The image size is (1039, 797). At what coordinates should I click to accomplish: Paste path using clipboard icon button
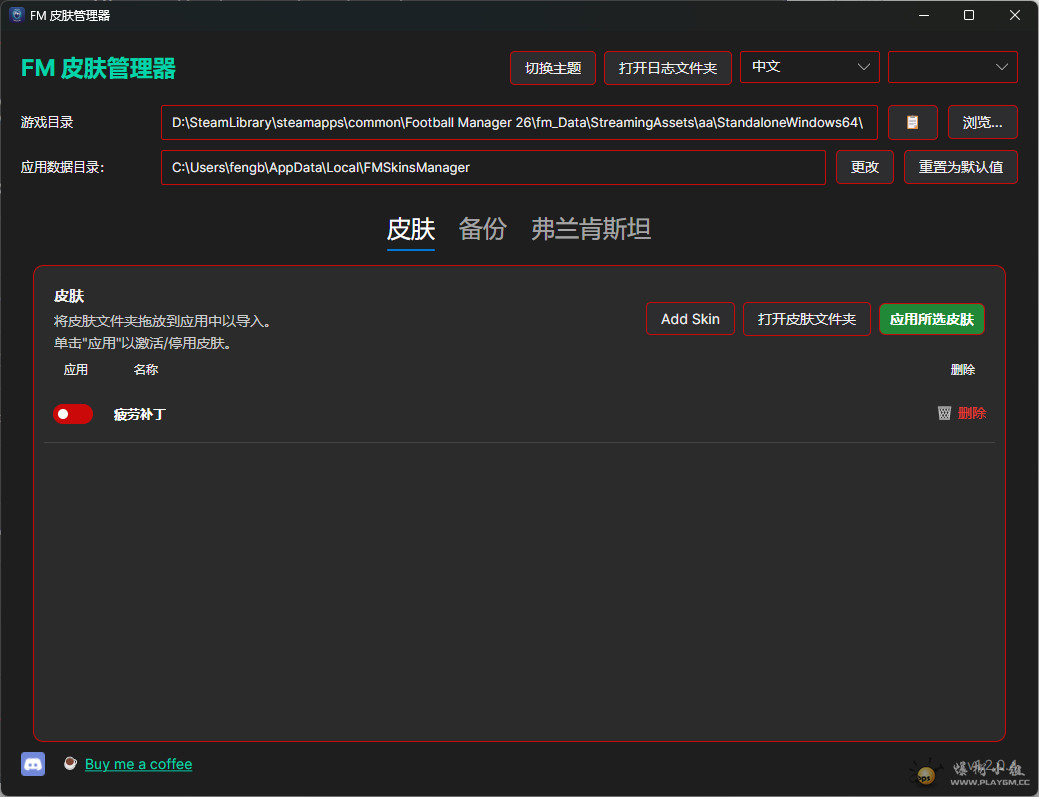pyautogui.click(x=912, y=122)
